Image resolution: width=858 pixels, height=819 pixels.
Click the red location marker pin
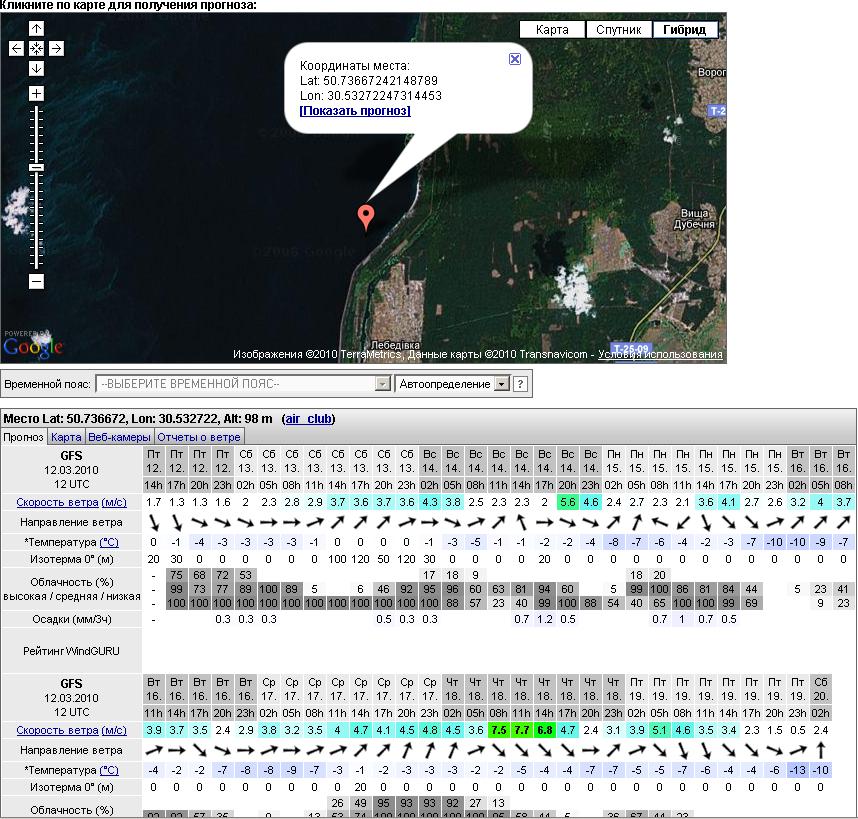click(x=367, y=215)
